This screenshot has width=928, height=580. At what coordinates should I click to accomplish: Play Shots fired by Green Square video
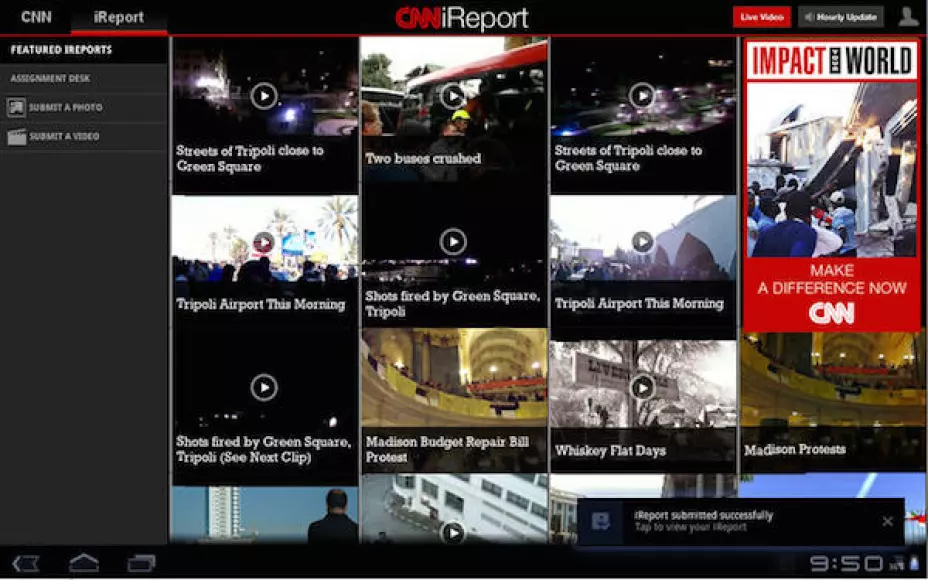pos(452,244)
